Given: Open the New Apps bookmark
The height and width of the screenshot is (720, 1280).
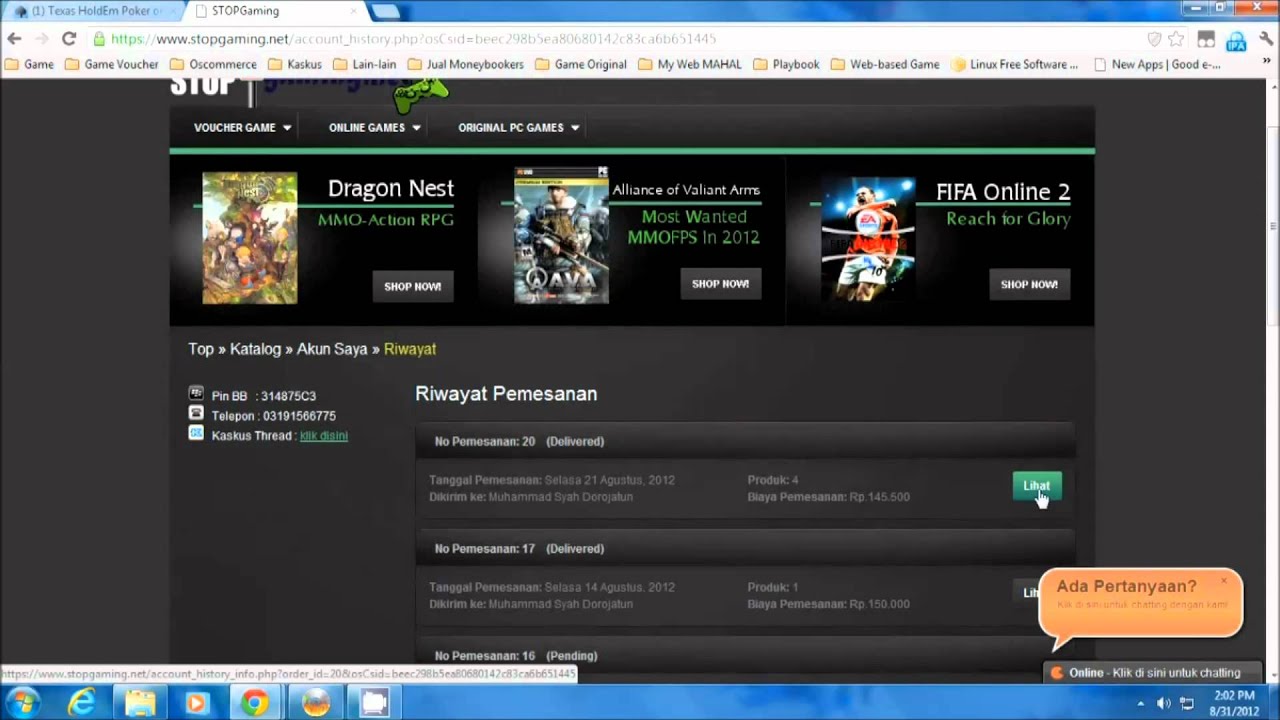Looking at the screenshot, I should pyautogui.click(x=1157, y=64).
